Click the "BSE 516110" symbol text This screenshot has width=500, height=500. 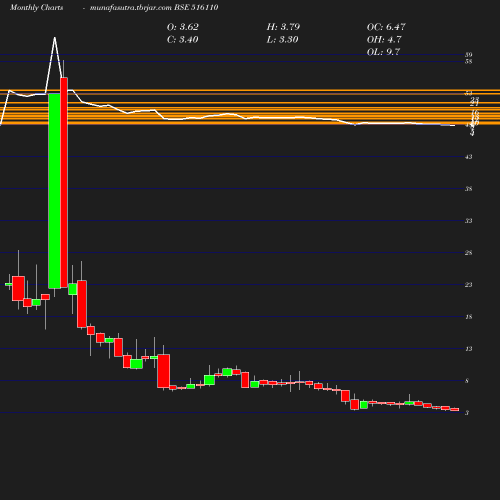point(196,8)
